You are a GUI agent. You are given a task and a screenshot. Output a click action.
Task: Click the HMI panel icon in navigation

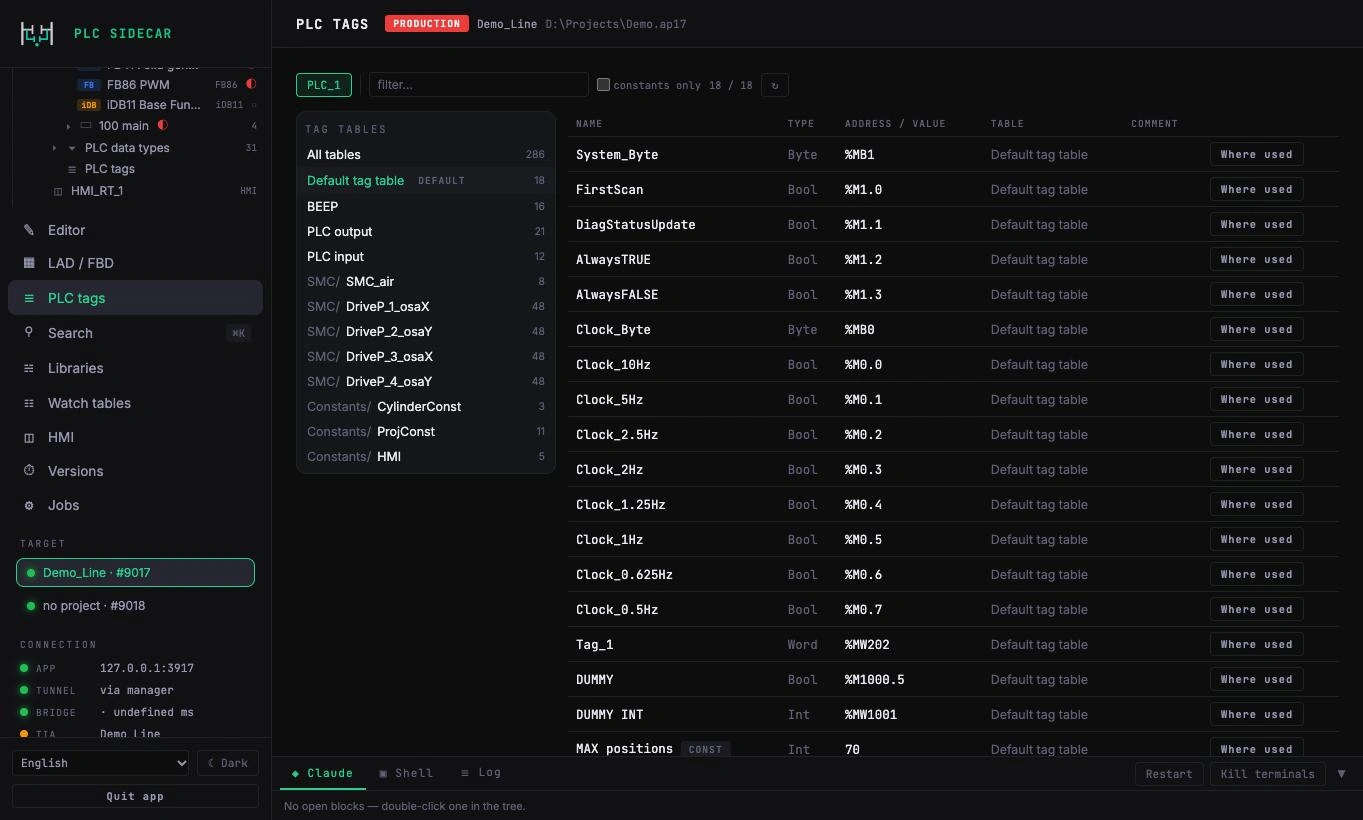(29, 437)
